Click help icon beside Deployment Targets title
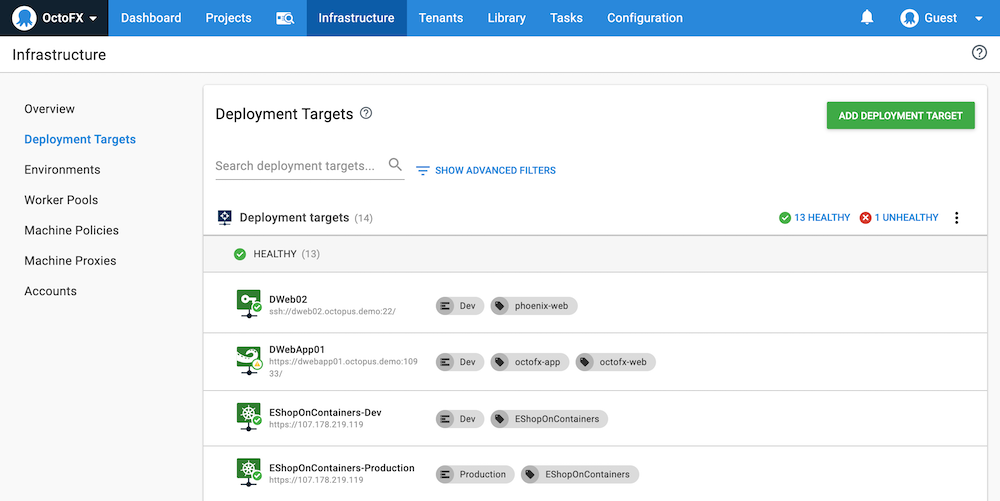The width and height of the screenshot is (1000, 501). [x=366, y=114]
